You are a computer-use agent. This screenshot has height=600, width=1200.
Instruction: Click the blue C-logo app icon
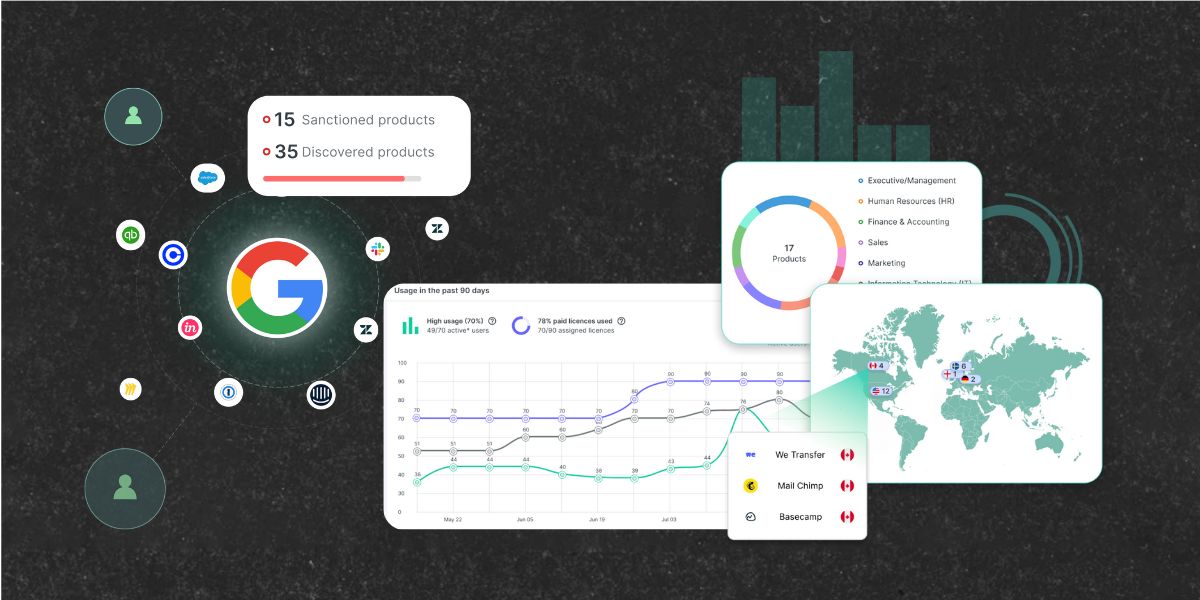click(x=173, y=255)
